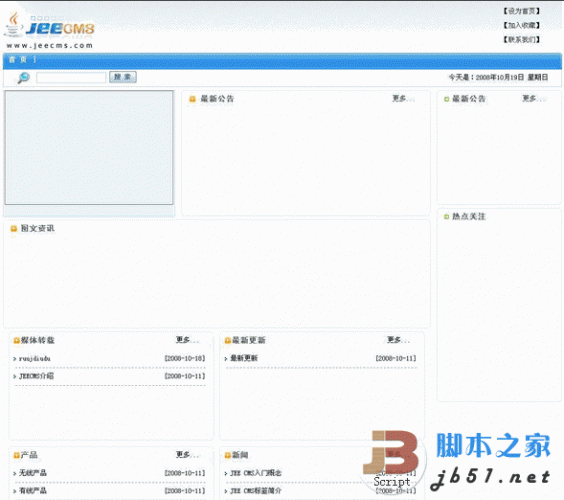This screenshot has height=500, width=564.
Task: Click the 【联系我们】 link
Action: click(x=521, y=39)
